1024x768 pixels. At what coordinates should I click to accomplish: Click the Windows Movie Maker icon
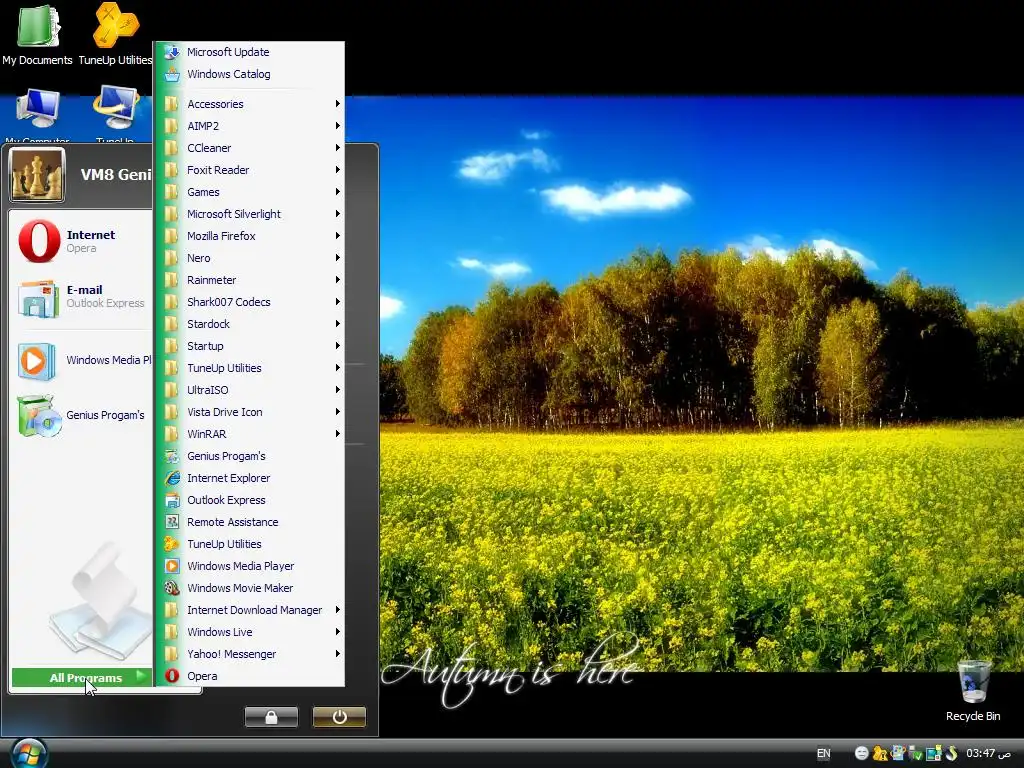coord(172,588)
